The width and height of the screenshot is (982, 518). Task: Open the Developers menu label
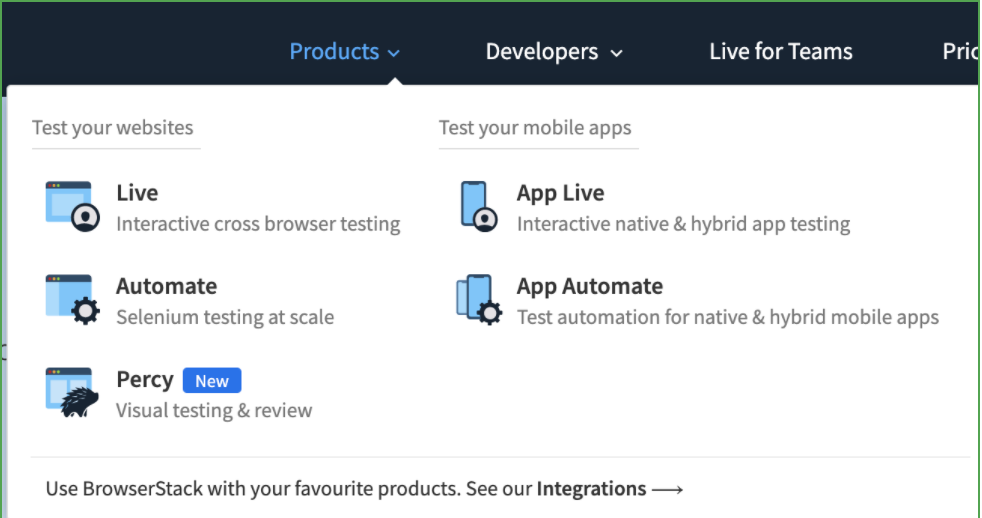pyautogui.click(x=541, y=52)
